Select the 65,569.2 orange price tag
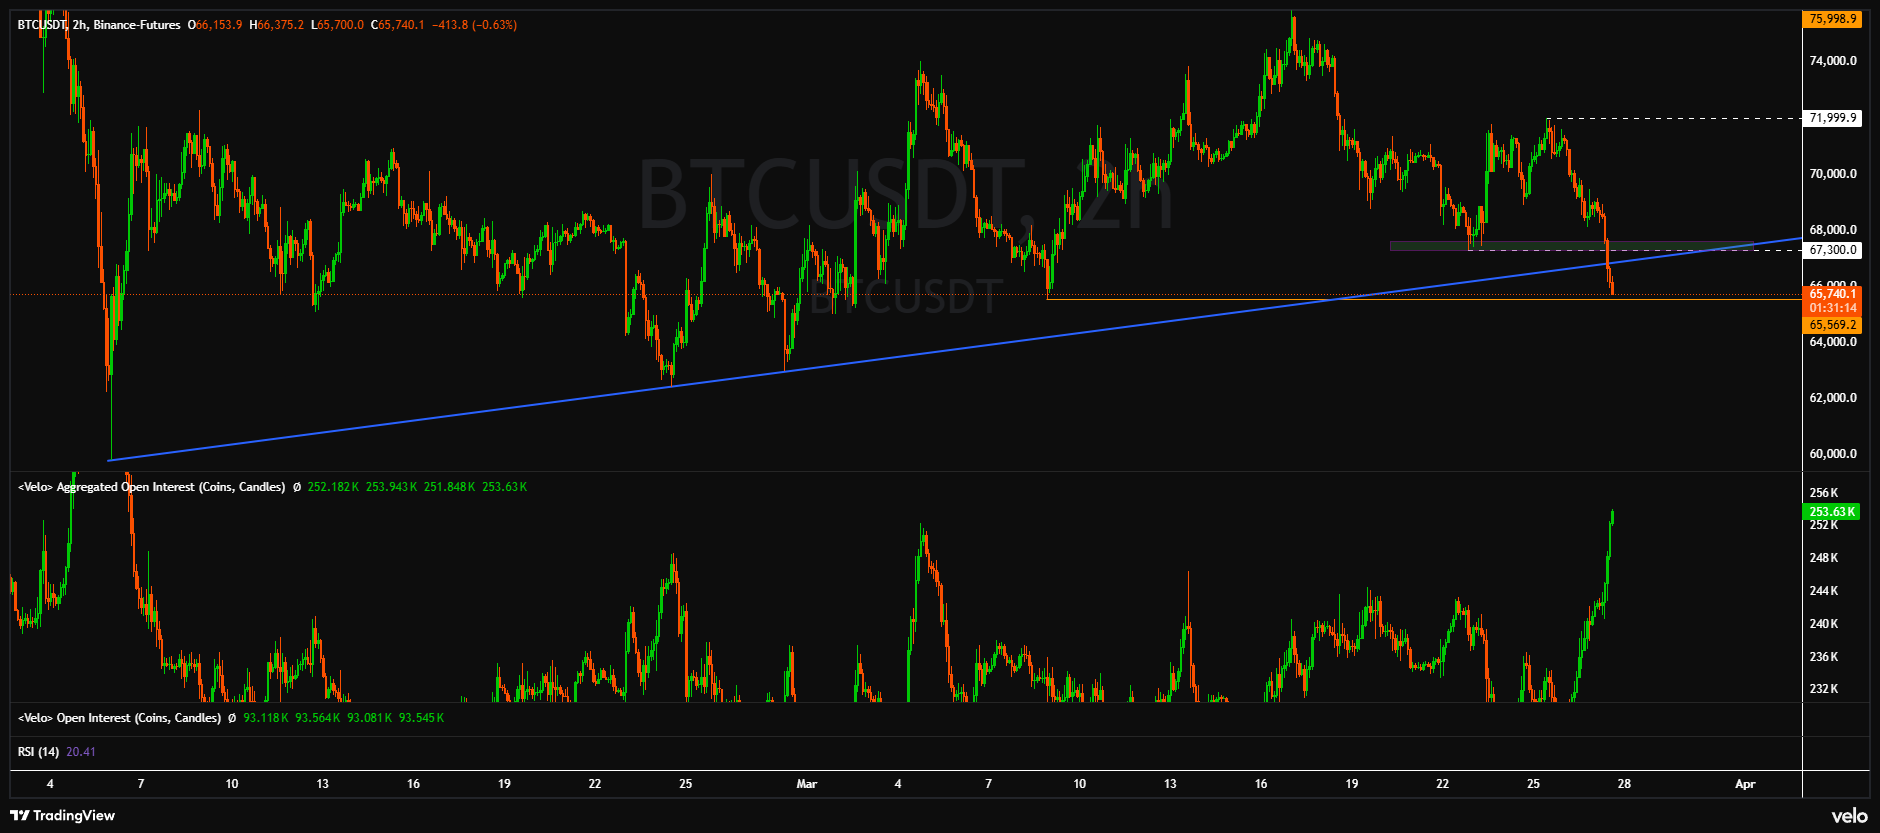The width and height of the screenshot is (1880, 833). [x=1832, y=325]
